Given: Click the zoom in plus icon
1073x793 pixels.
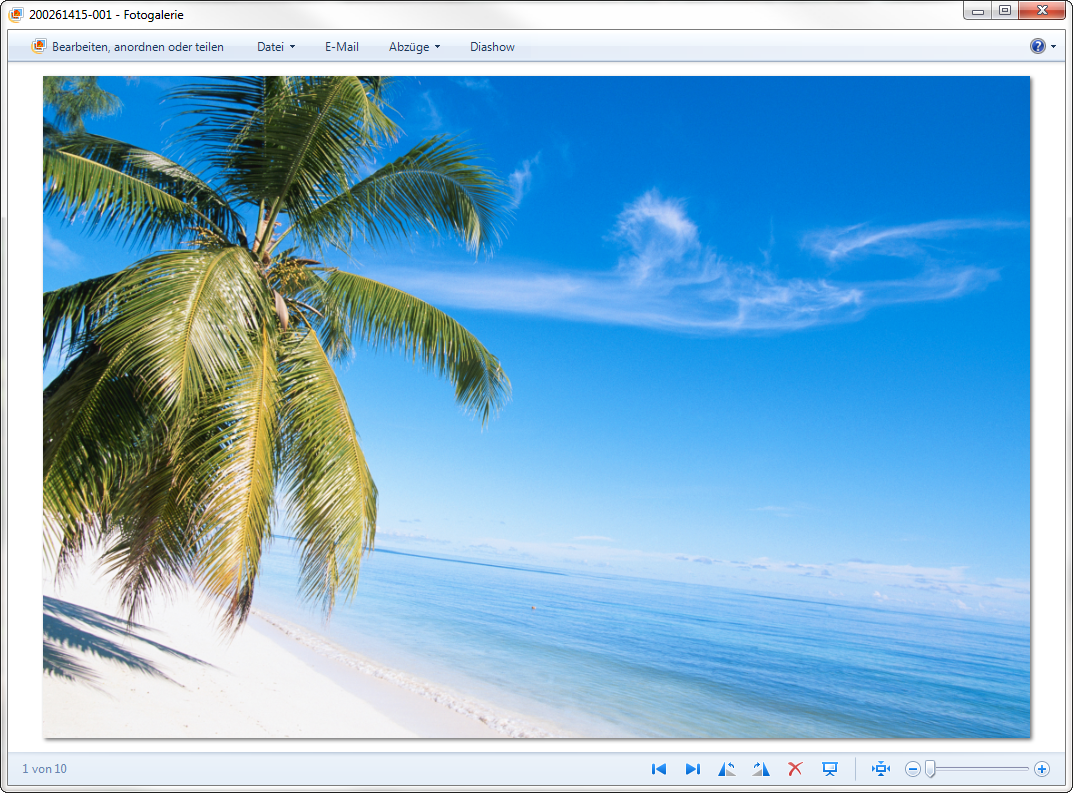Looking at the screenshot, I should click(1042, 769).
